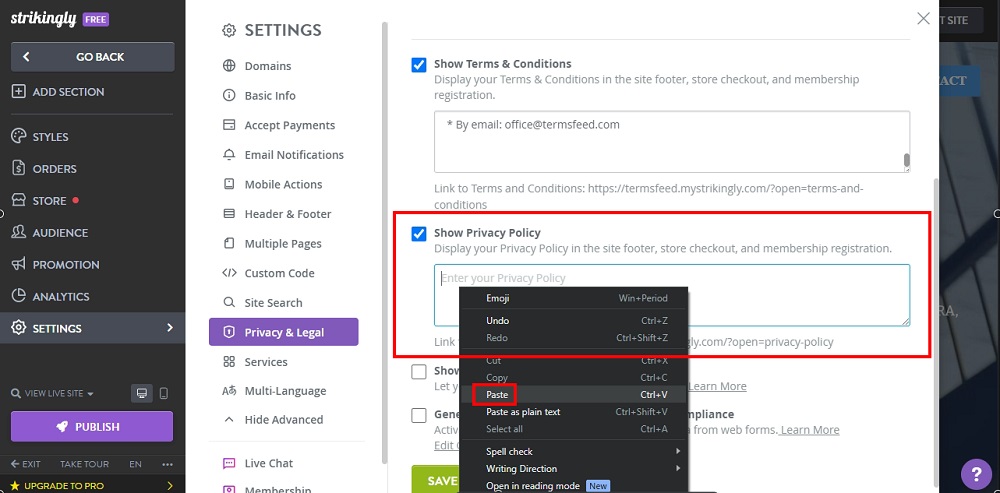
Task: Open Email Notifications bell icon
Action: coord(229,154)
